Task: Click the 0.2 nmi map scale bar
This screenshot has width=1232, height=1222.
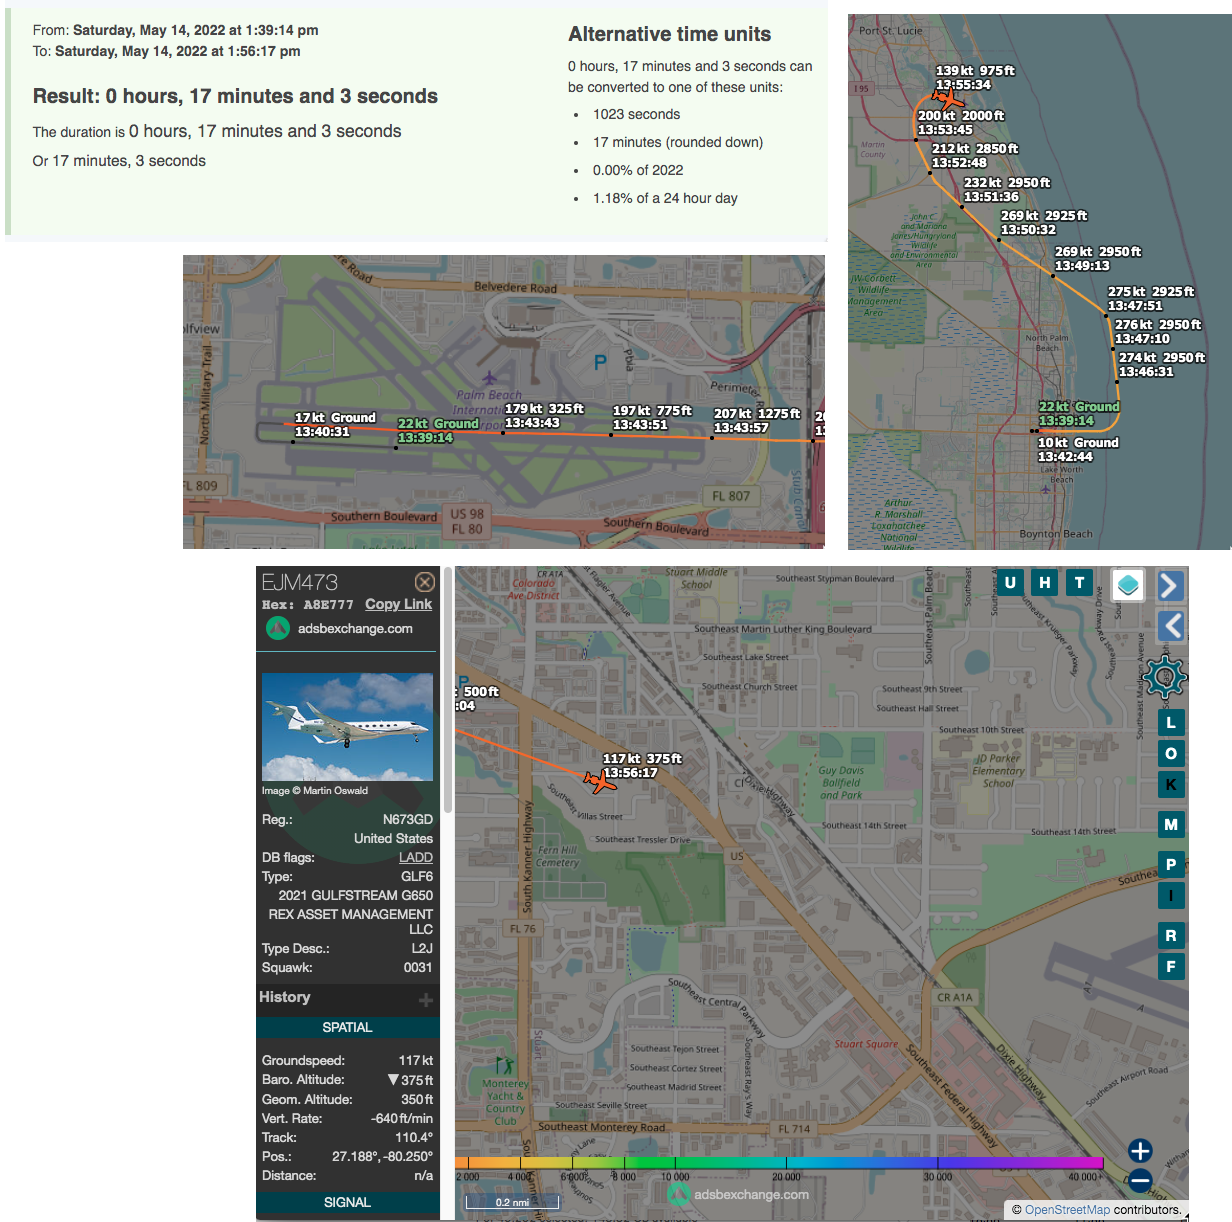Action: click(x=512, y=1202)
